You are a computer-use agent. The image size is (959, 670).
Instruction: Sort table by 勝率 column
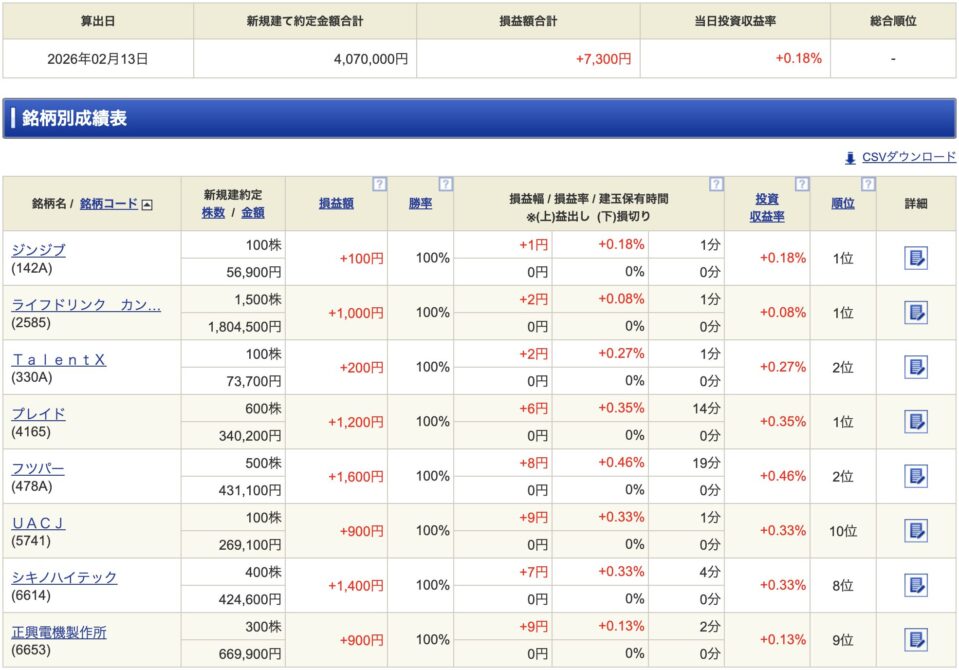click(x=420, y=204)
